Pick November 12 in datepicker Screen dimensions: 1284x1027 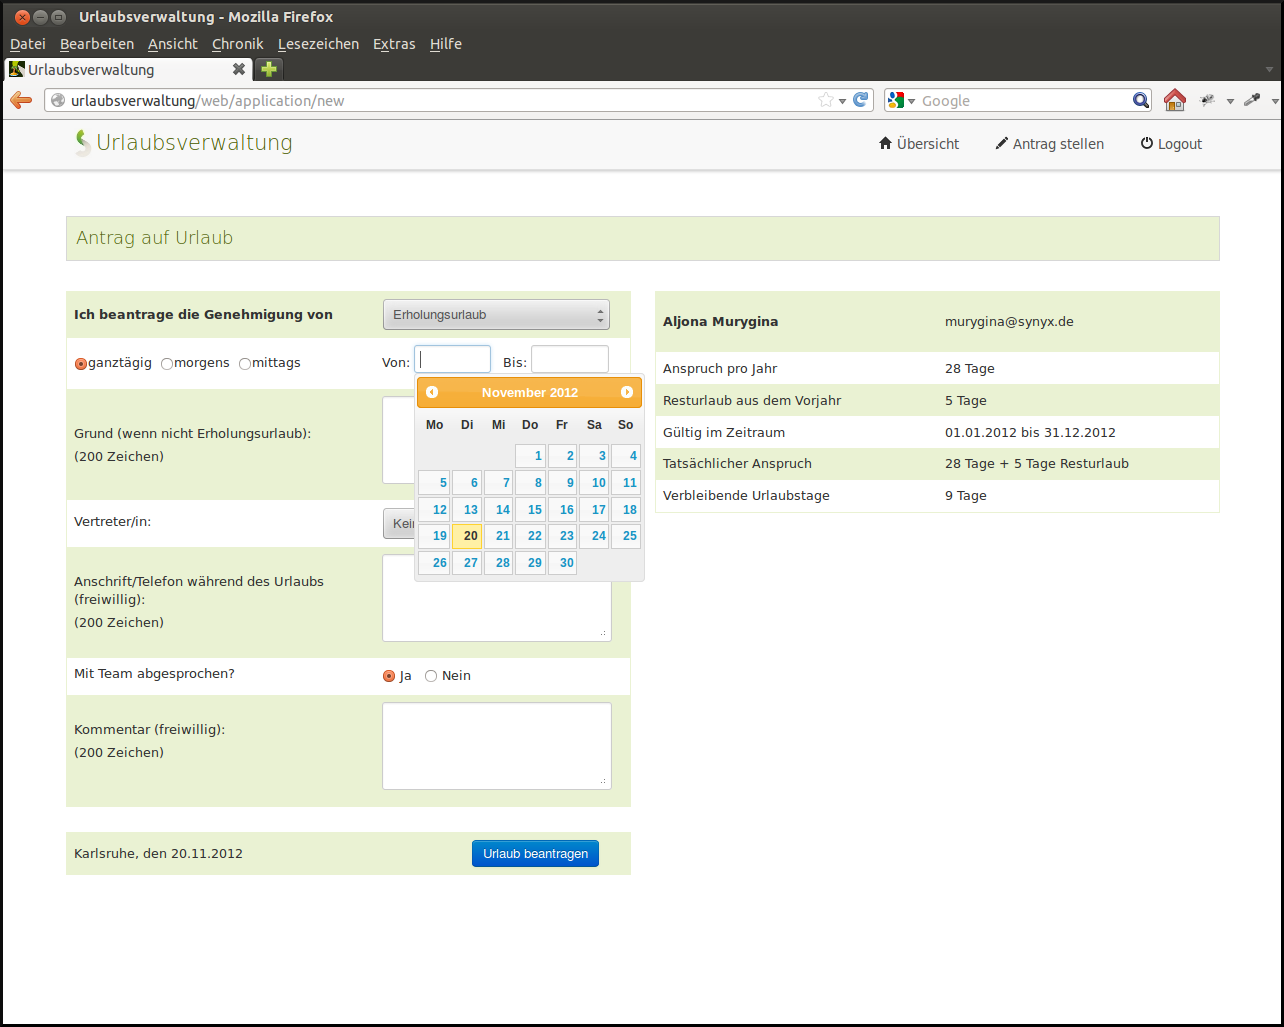click(434, 510)
